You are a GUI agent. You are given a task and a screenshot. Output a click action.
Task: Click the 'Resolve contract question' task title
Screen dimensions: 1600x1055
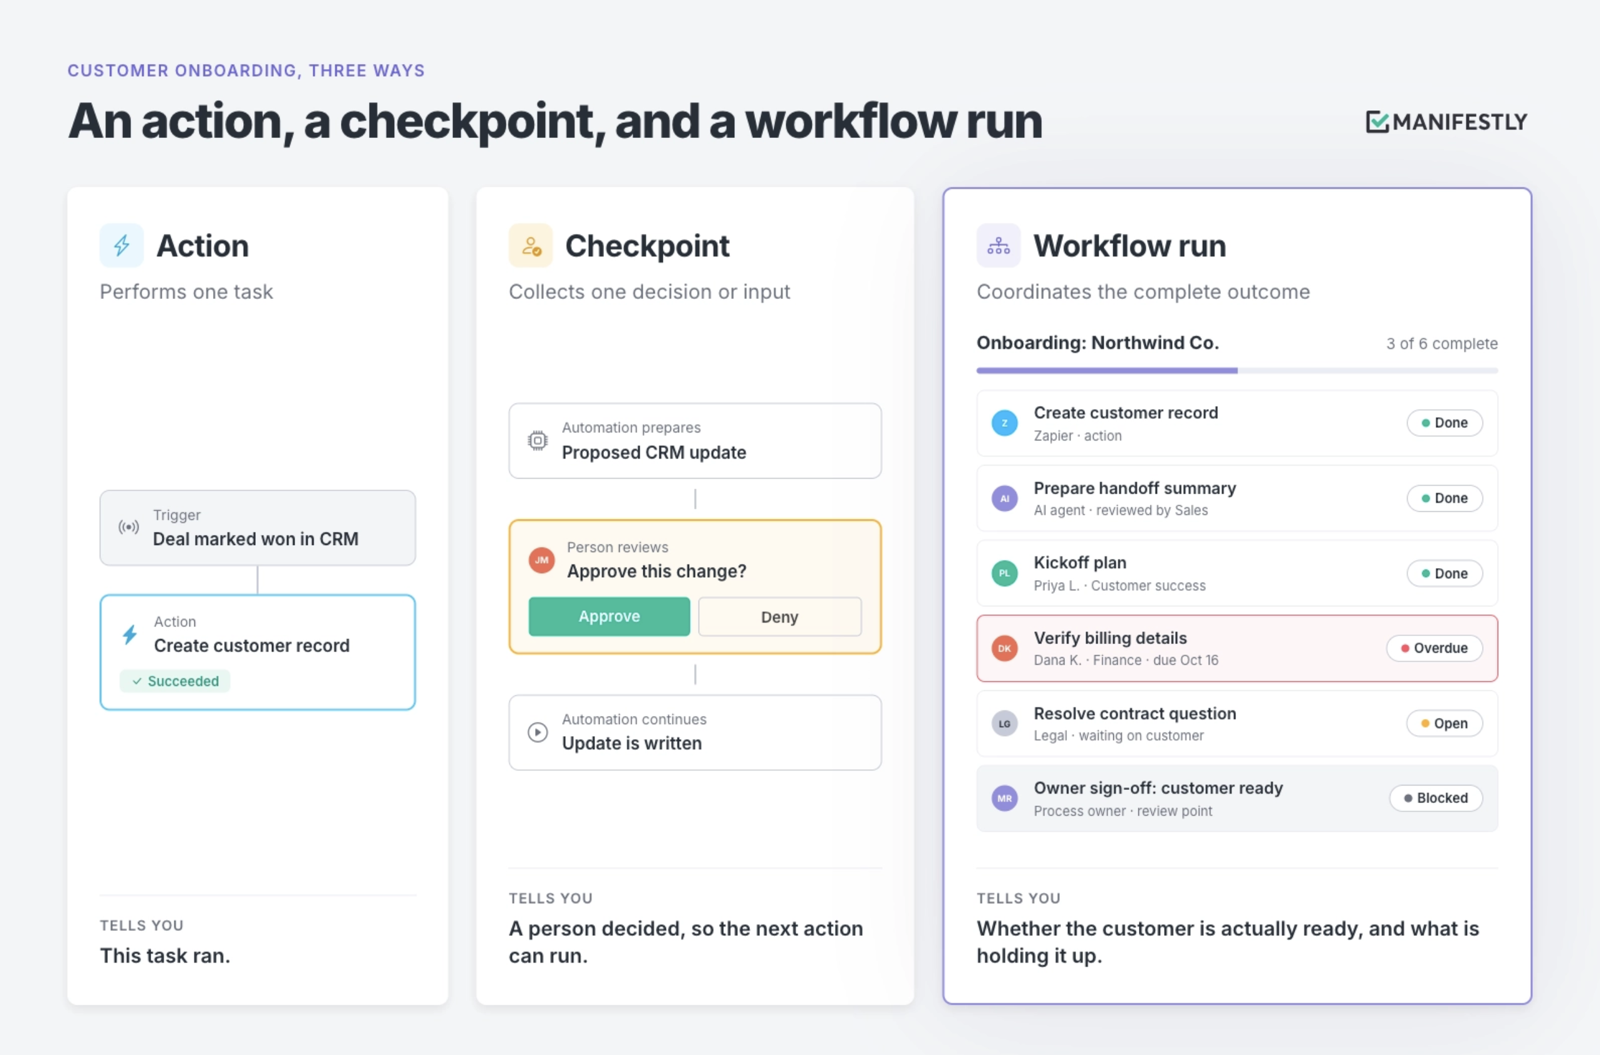coord(1135,713)
